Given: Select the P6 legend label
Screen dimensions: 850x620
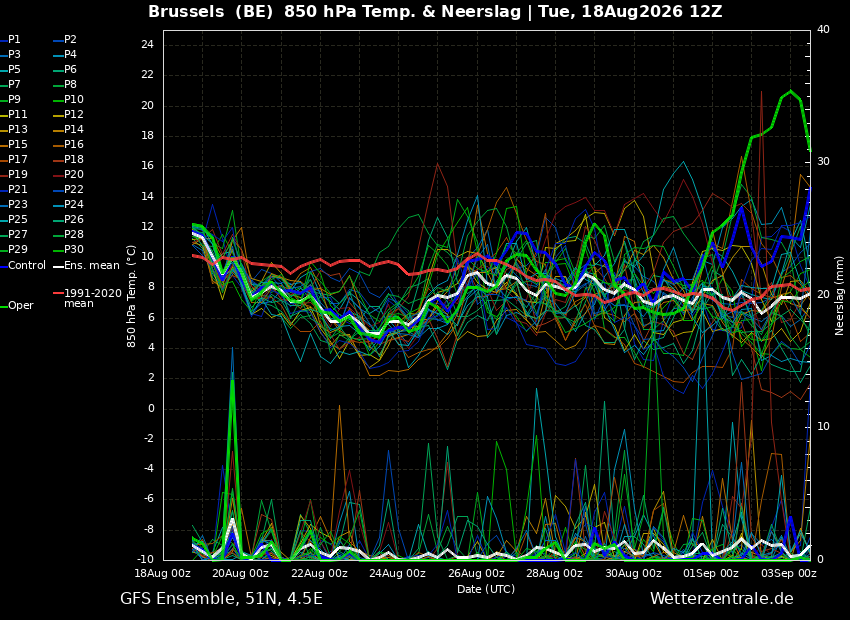Looking at the screenshot, I should click(x=70, y=69).
